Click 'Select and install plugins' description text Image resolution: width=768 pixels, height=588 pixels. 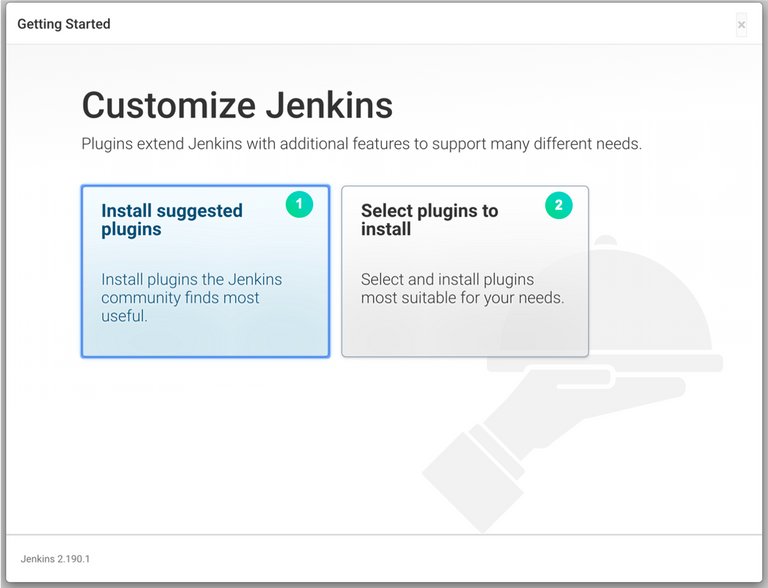point(462,288)
